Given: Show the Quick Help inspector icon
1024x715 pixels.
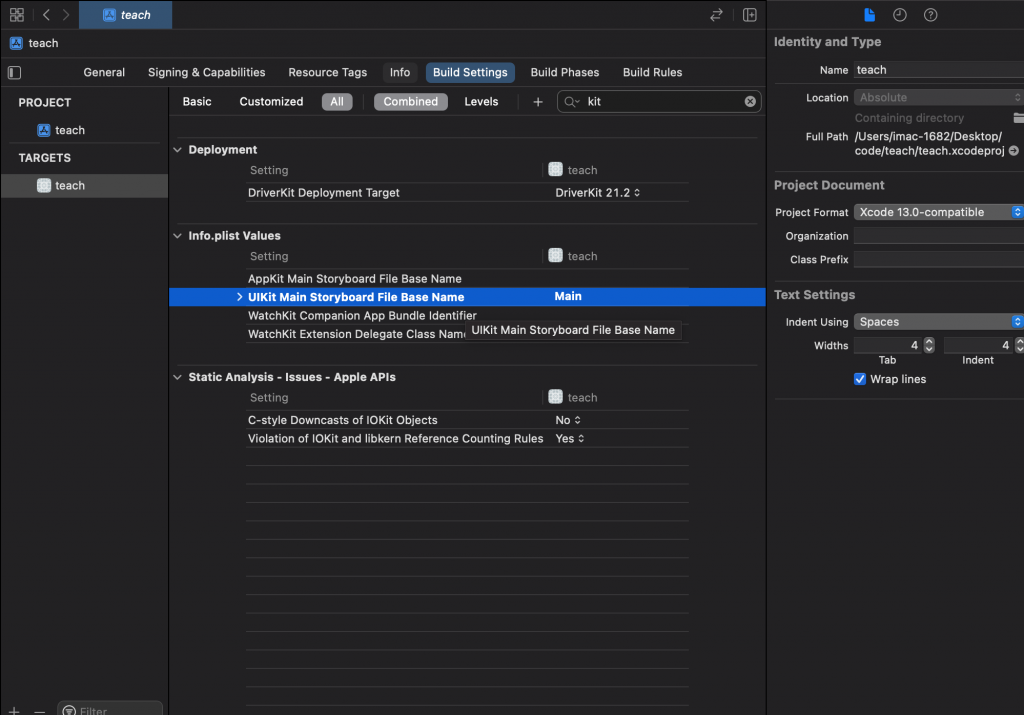Looking at the screenshot, I should (x=931, y=14).
